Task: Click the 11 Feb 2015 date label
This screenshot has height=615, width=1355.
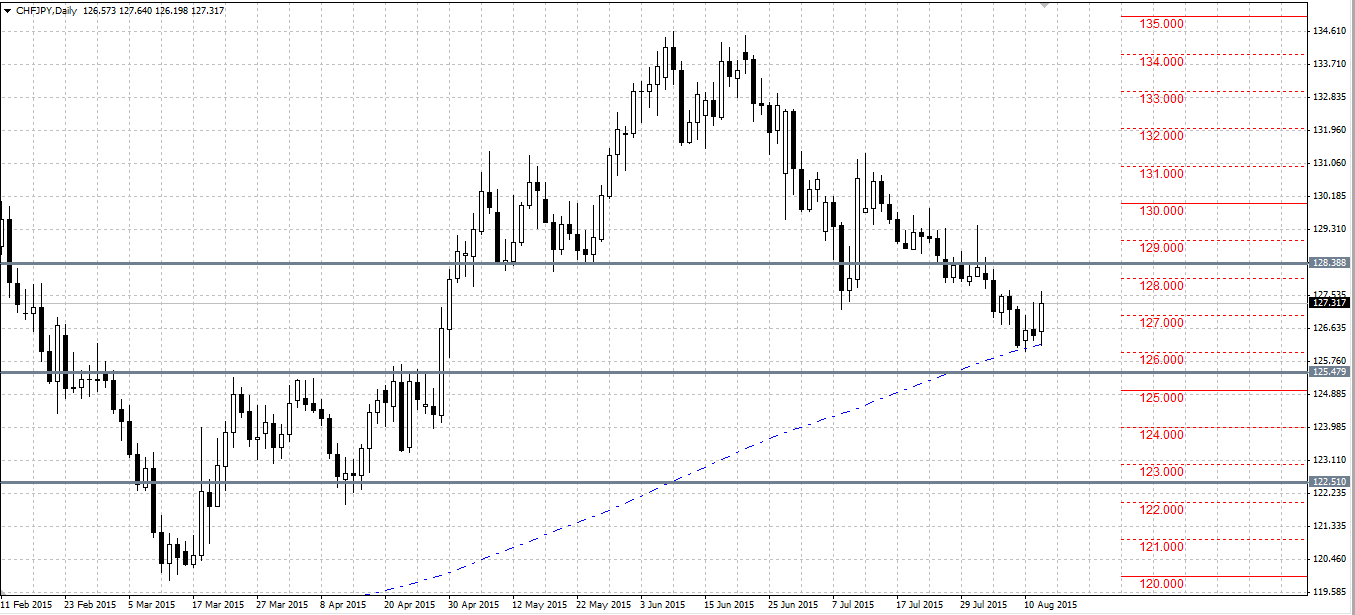Action: coord(27,605)
